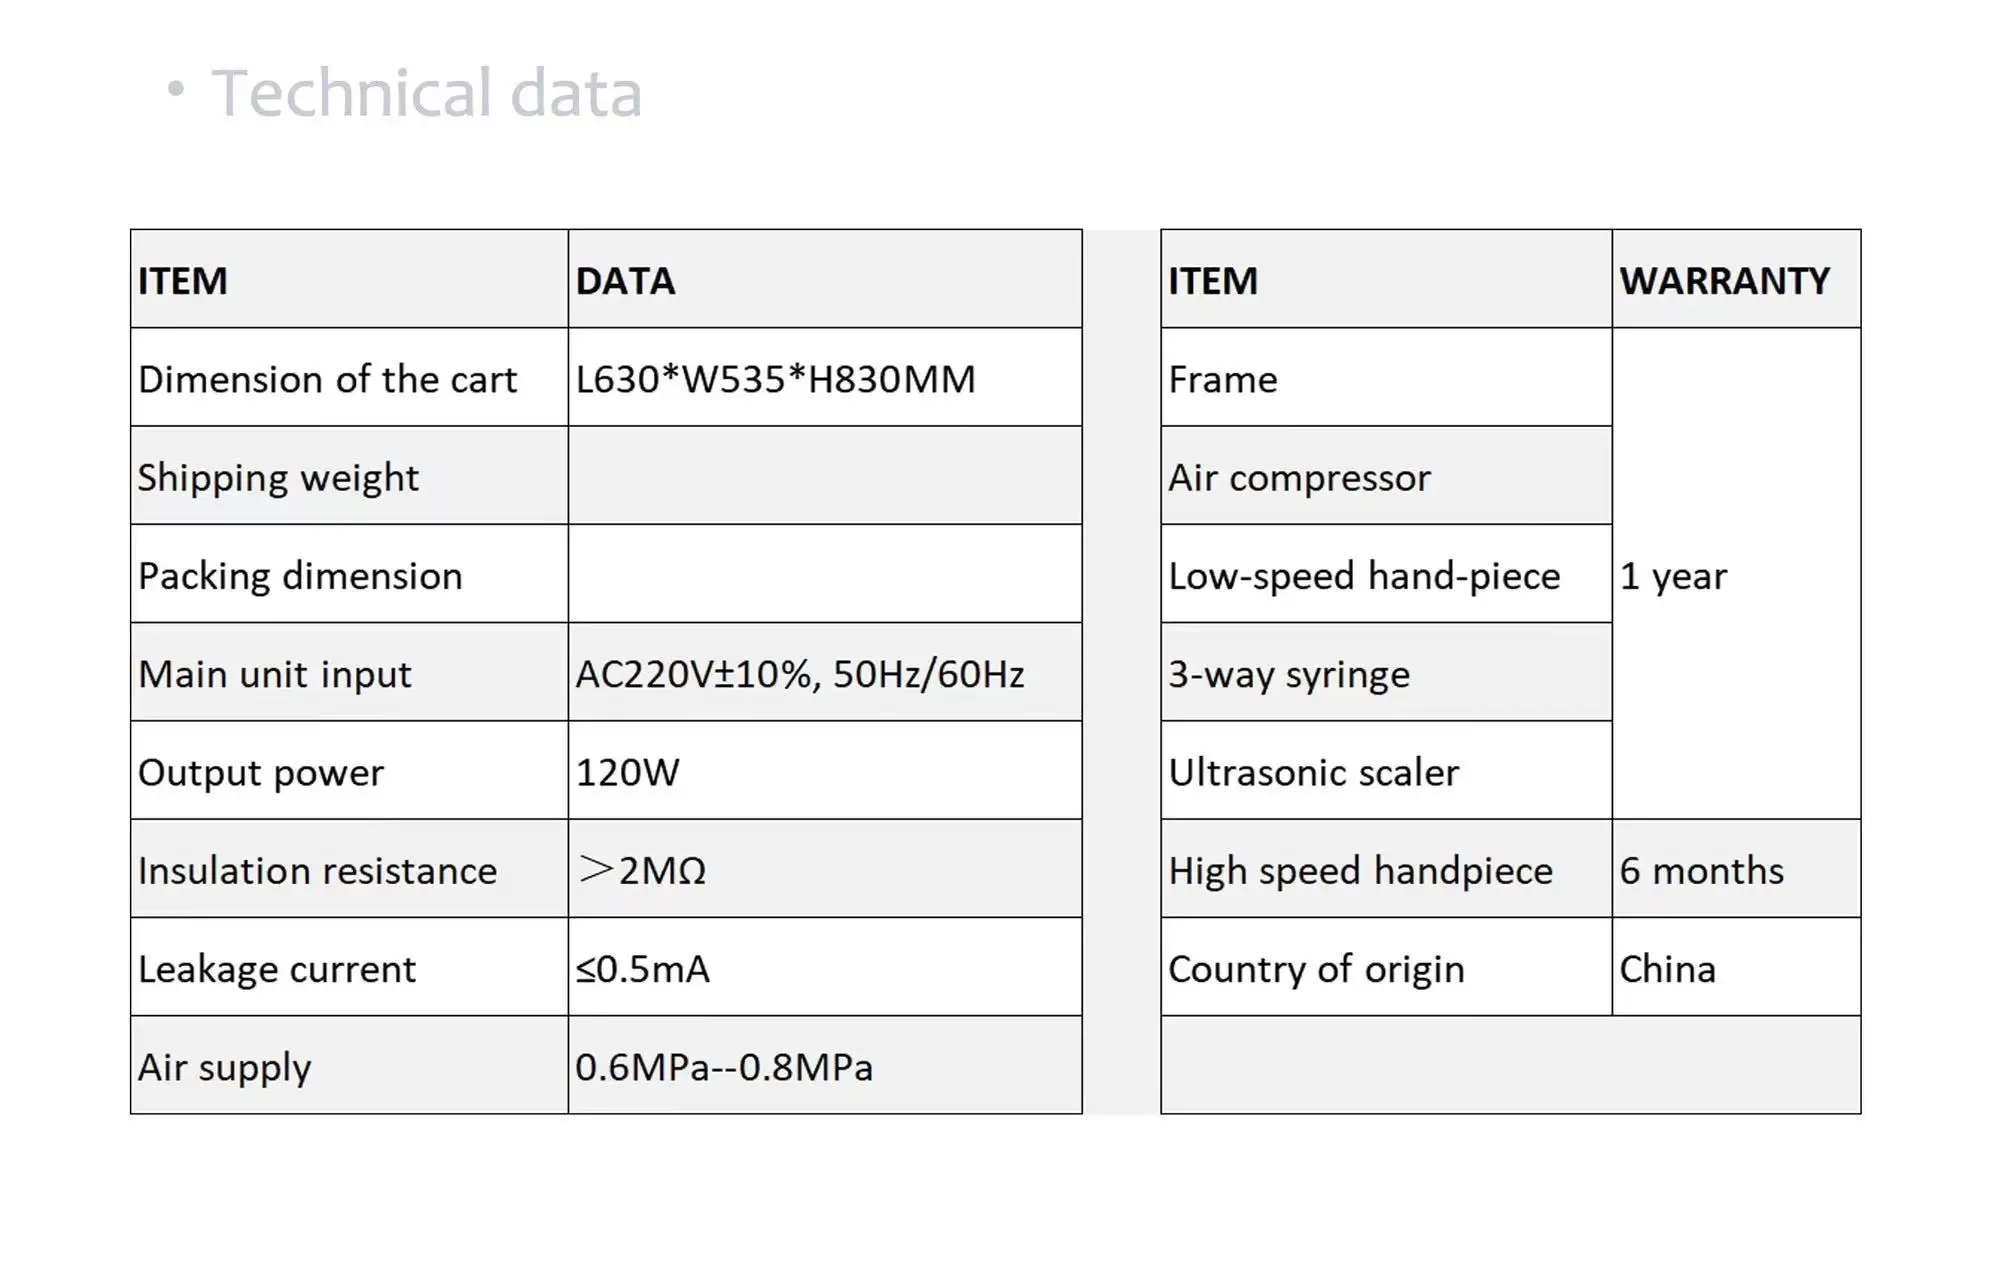Click the 6 months warranty value

point(1701,870)
